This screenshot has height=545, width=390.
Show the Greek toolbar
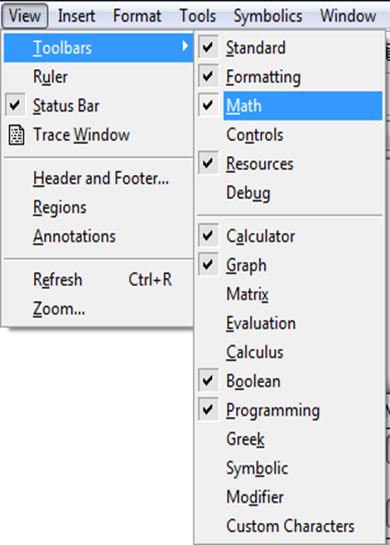point(290,439)
